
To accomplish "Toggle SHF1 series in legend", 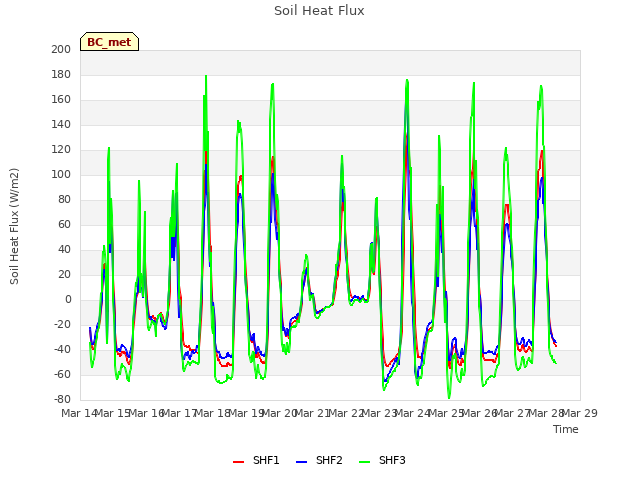I will (256, 460).
